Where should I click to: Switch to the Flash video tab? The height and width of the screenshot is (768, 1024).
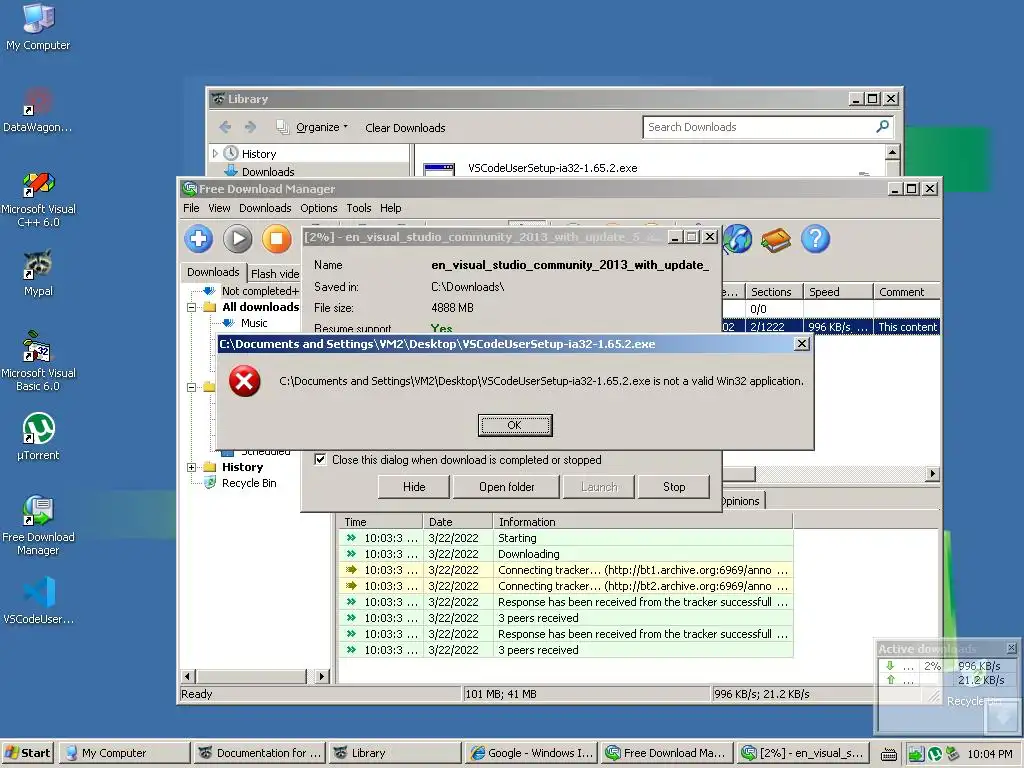(x=274, y=274)
